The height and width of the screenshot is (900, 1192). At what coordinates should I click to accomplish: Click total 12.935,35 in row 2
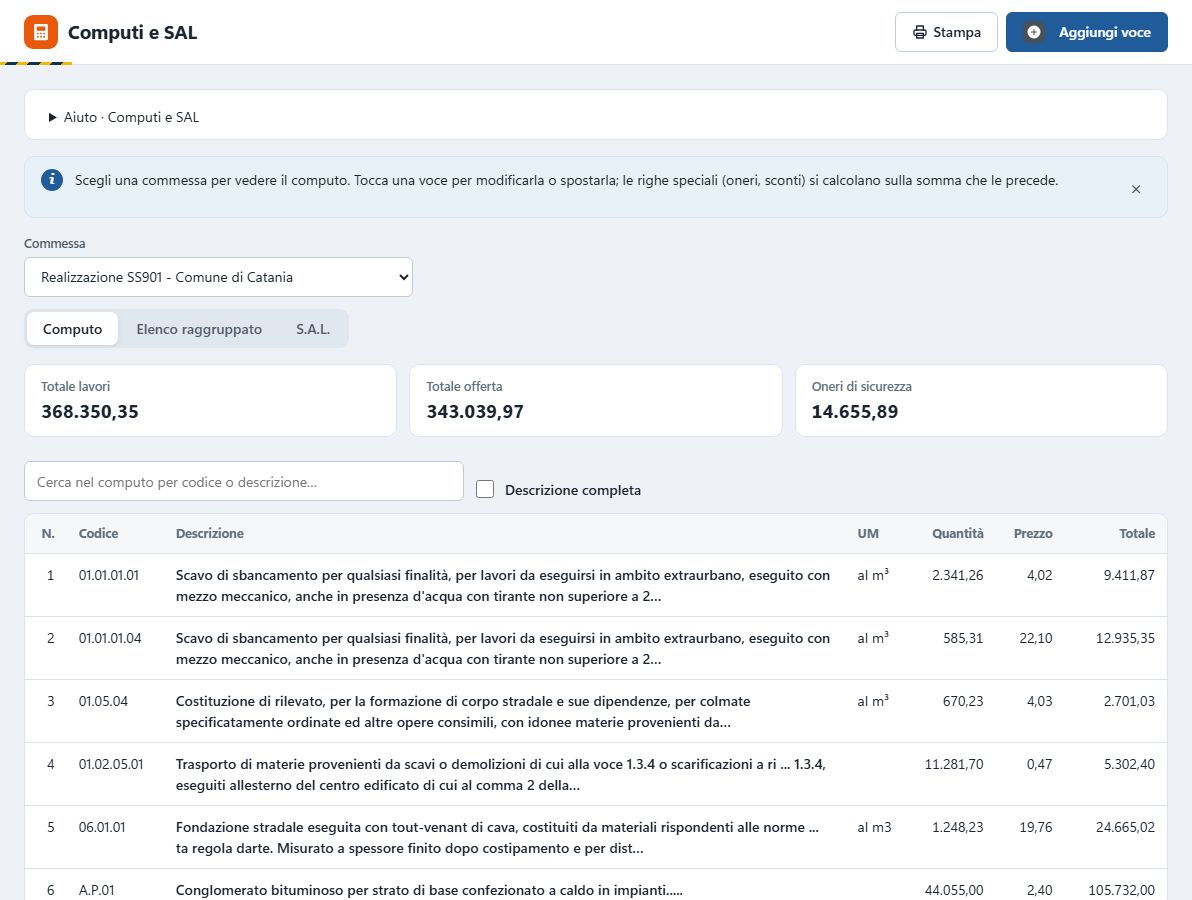(1125, 638)
